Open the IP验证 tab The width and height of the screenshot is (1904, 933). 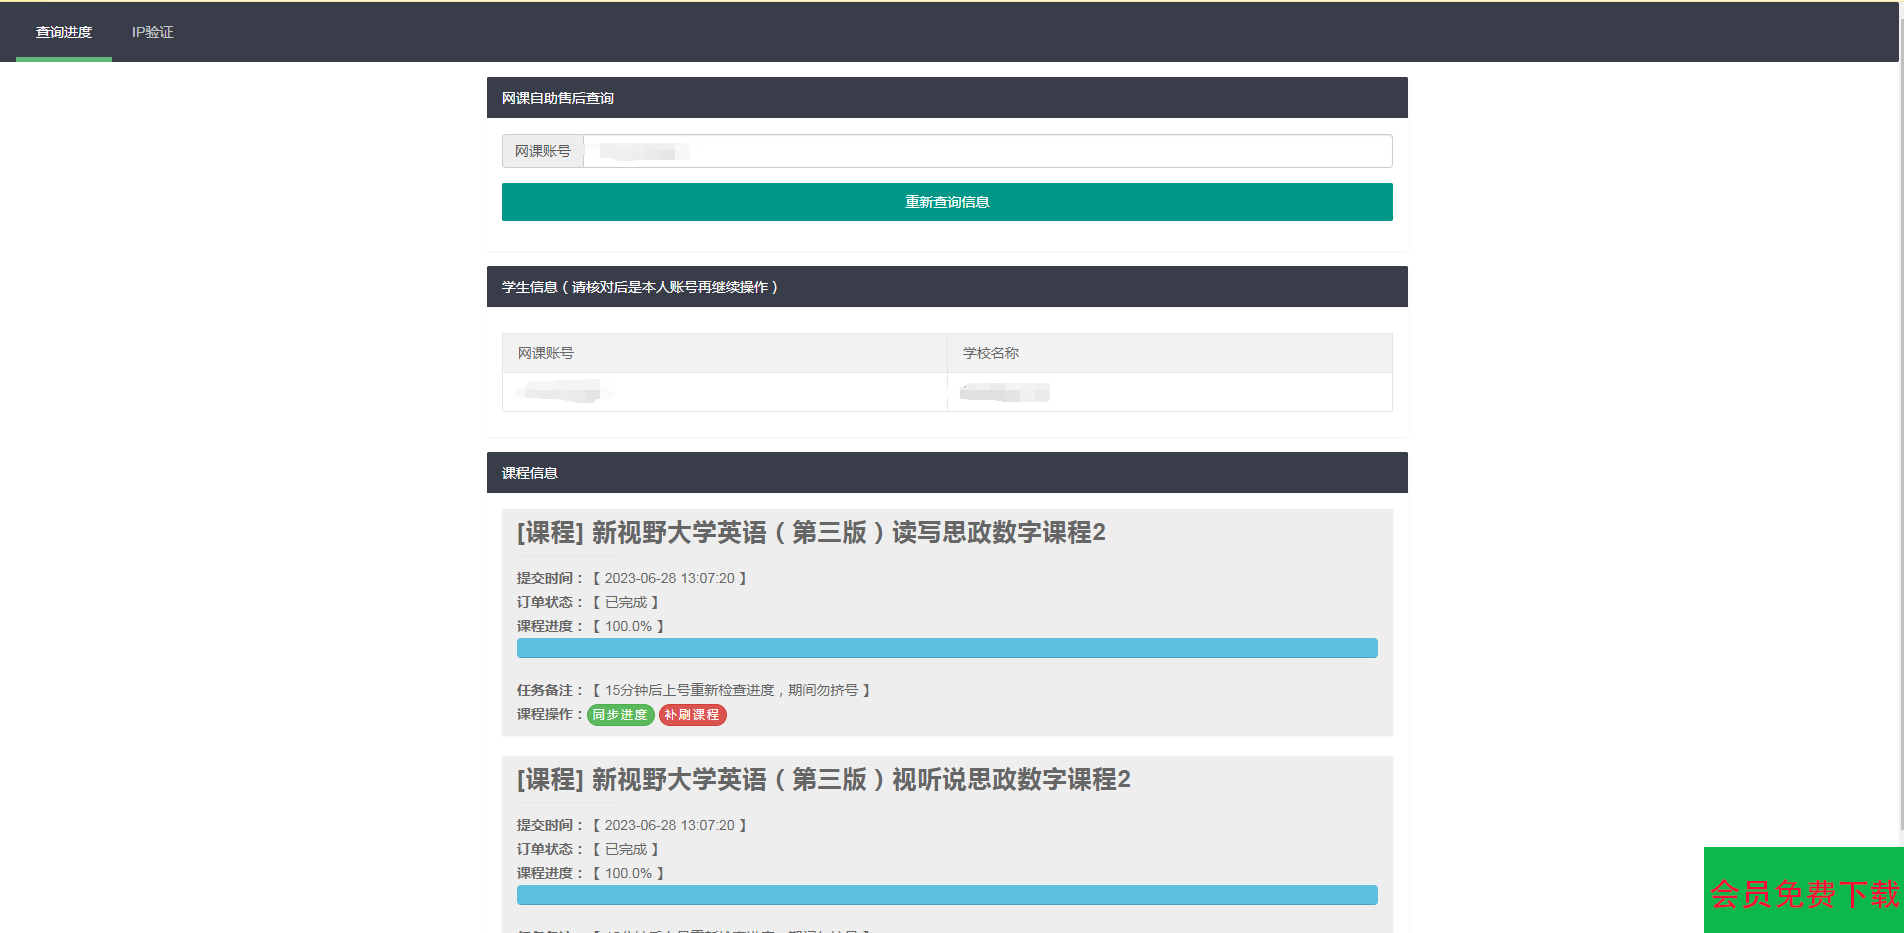point(152,32)
